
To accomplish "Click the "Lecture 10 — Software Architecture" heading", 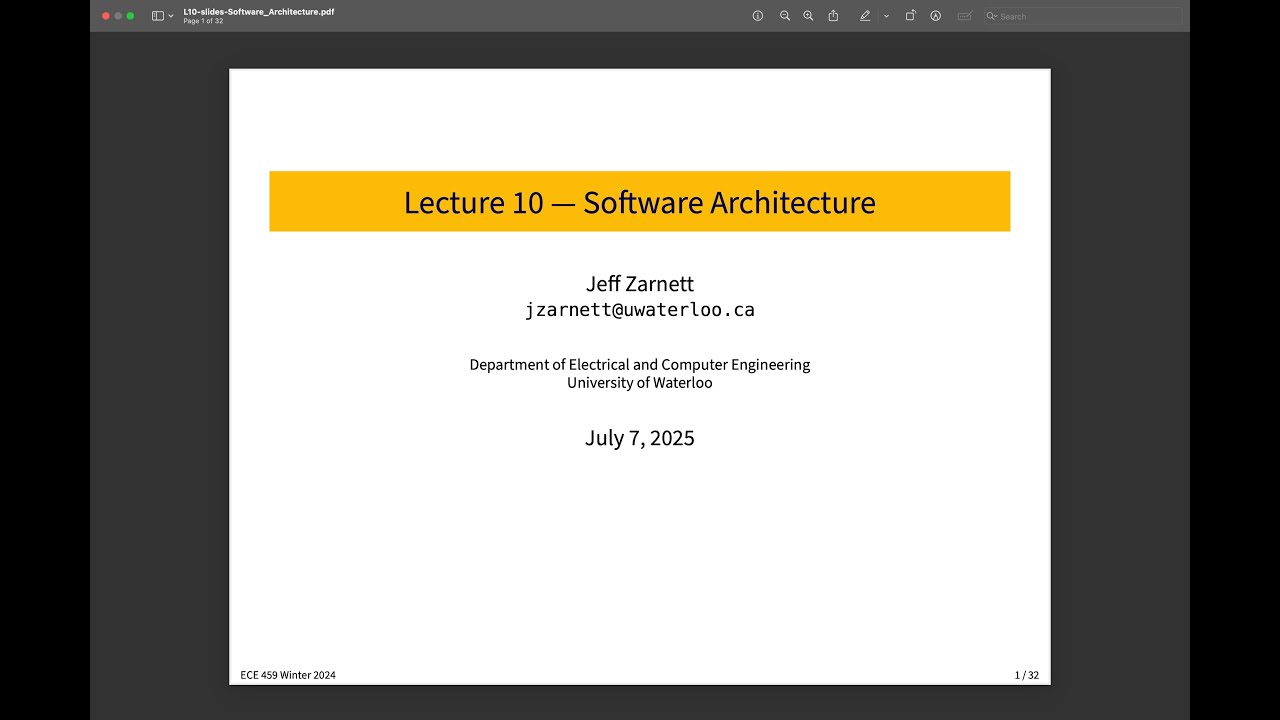I will coord(640,202).
